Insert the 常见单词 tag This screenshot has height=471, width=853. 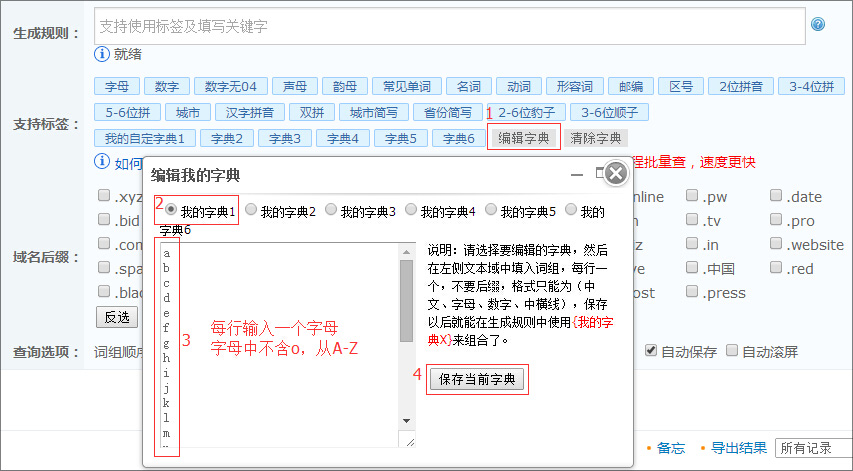(405, 87)
